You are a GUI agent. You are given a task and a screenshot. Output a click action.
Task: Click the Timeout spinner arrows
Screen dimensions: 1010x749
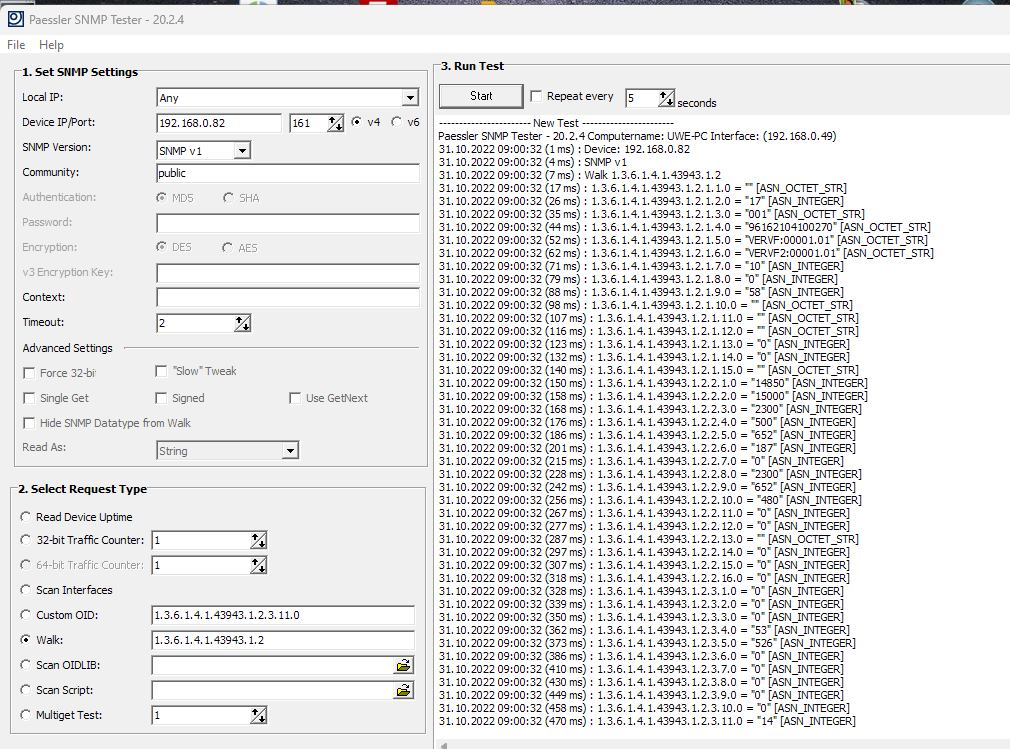click(242, 323)
